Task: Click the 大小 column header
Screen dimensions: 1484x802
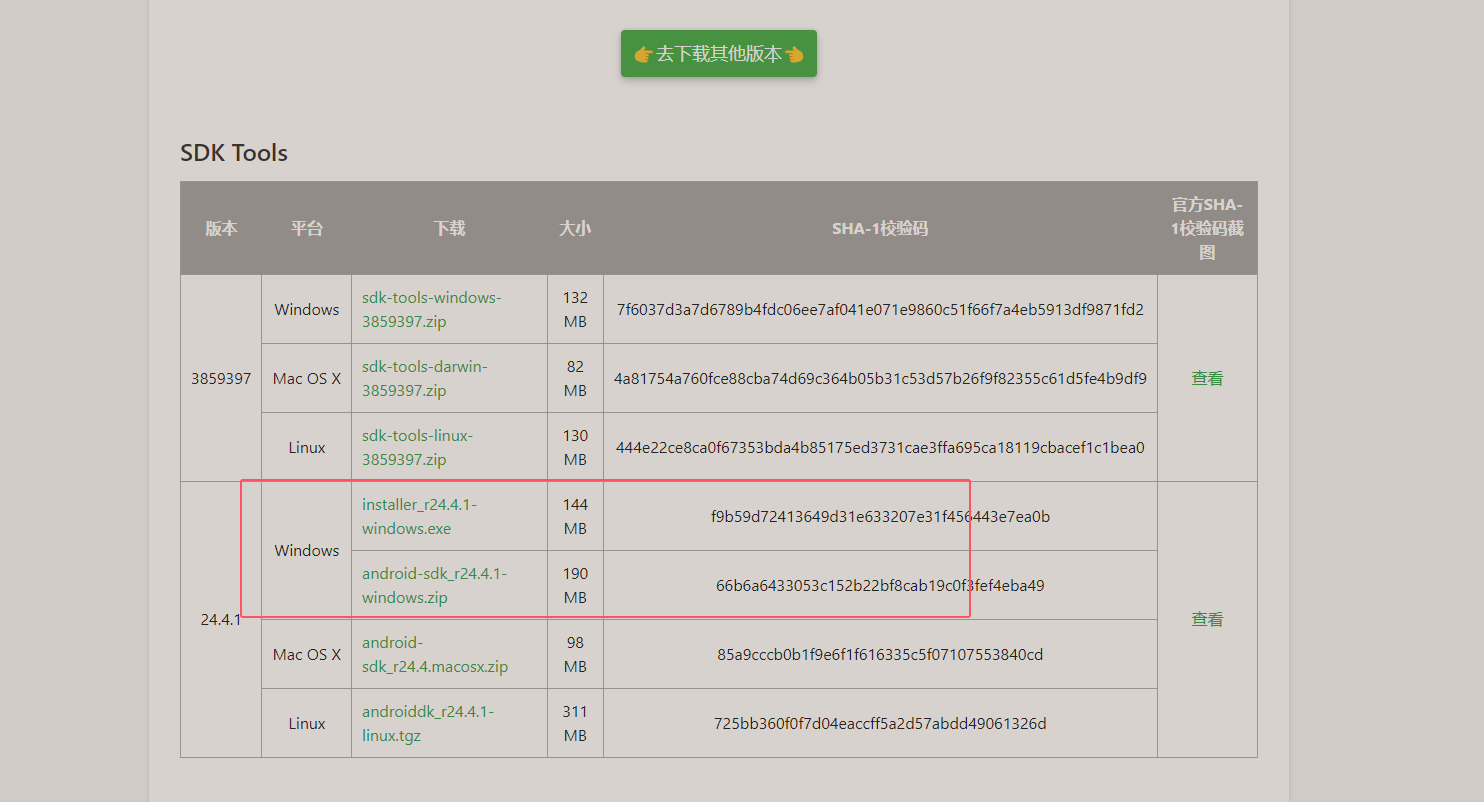Action: (575, 228)
